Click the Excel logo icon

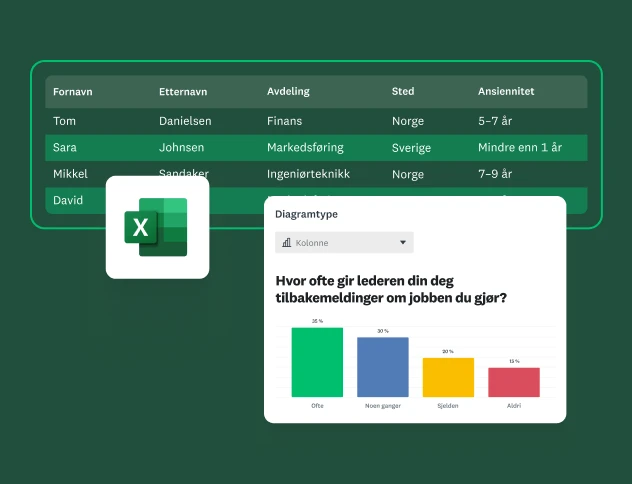(x=156, y=227)
